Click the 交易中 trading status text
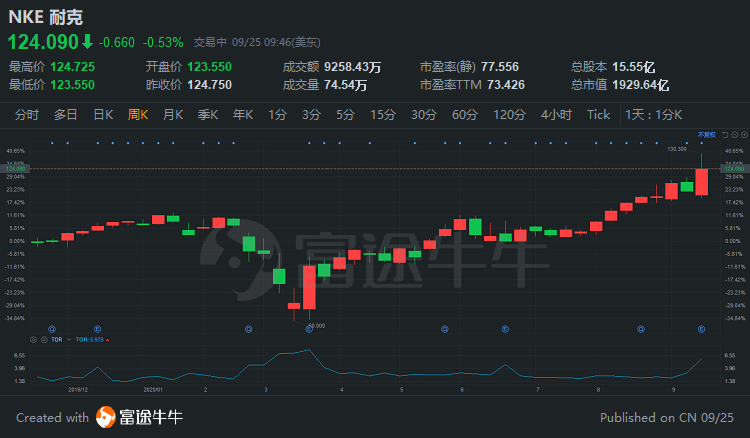This screenshot has height=438, width=750. tap(210, 43)
